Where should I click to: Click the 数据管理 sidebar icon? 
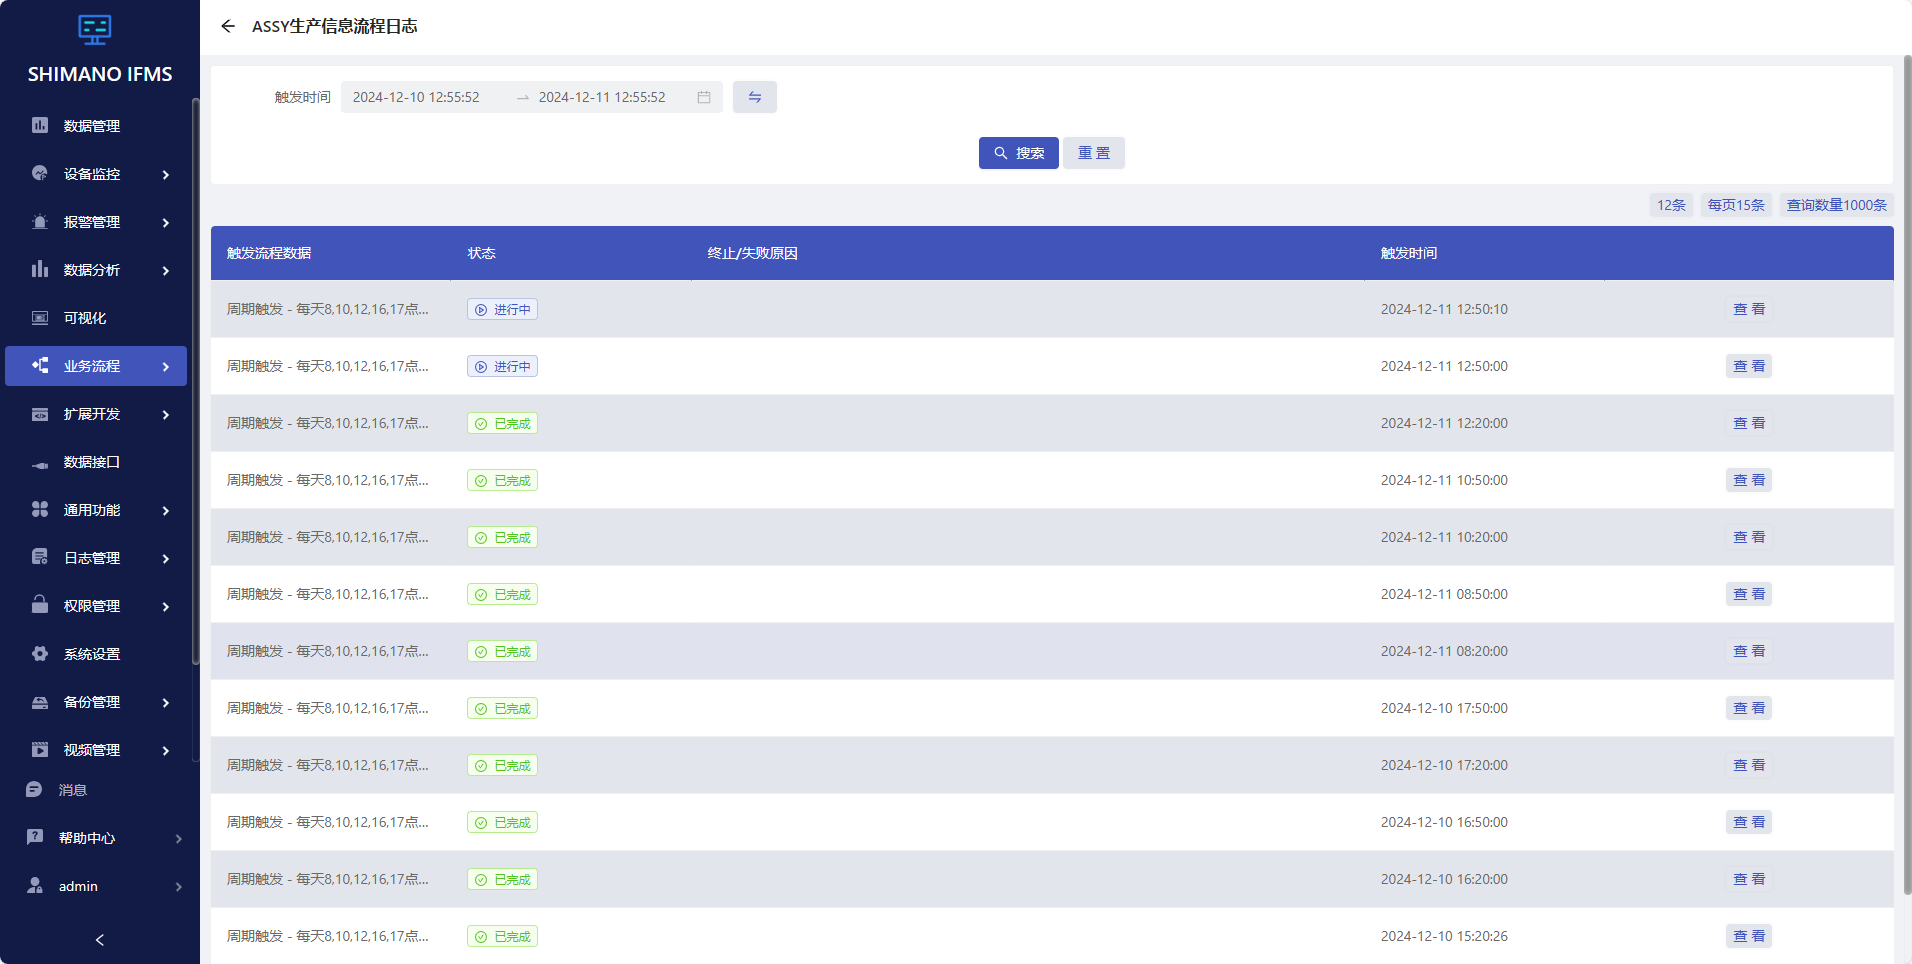tap(40, 125)
